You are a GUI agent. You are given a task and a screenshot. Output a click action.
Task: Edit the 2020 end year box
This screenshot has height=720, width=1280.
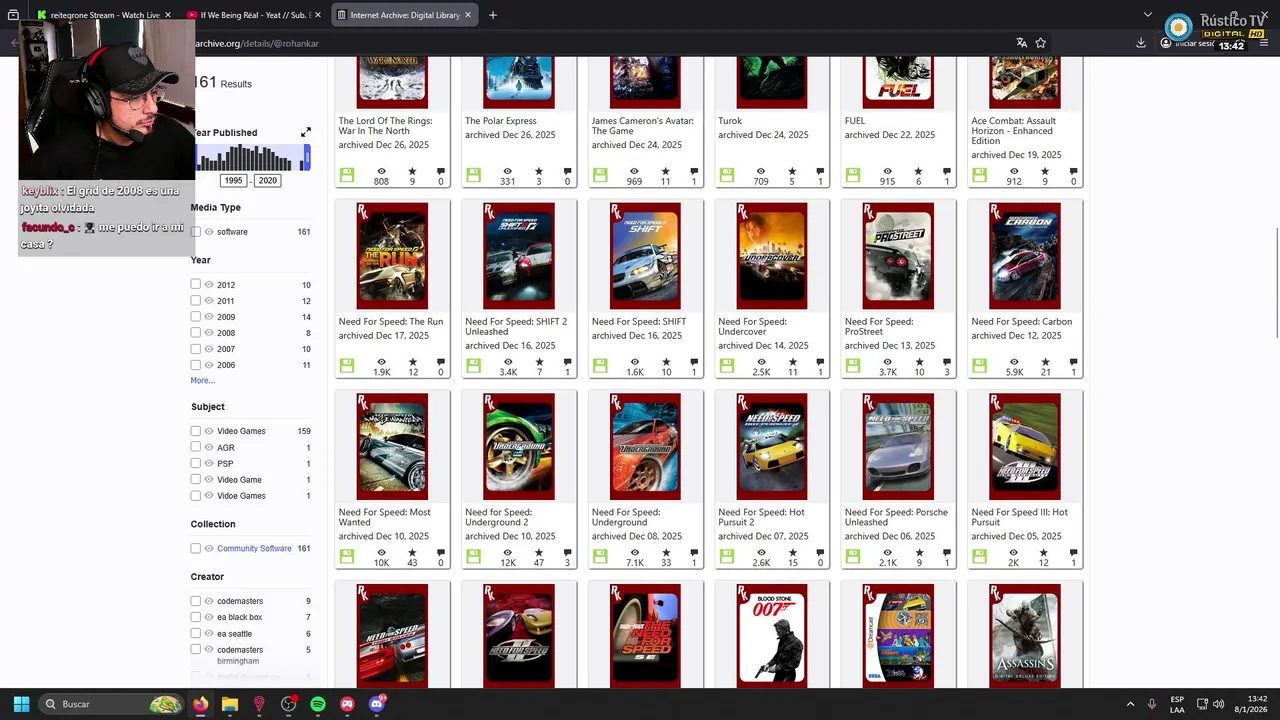pos(267,181)
